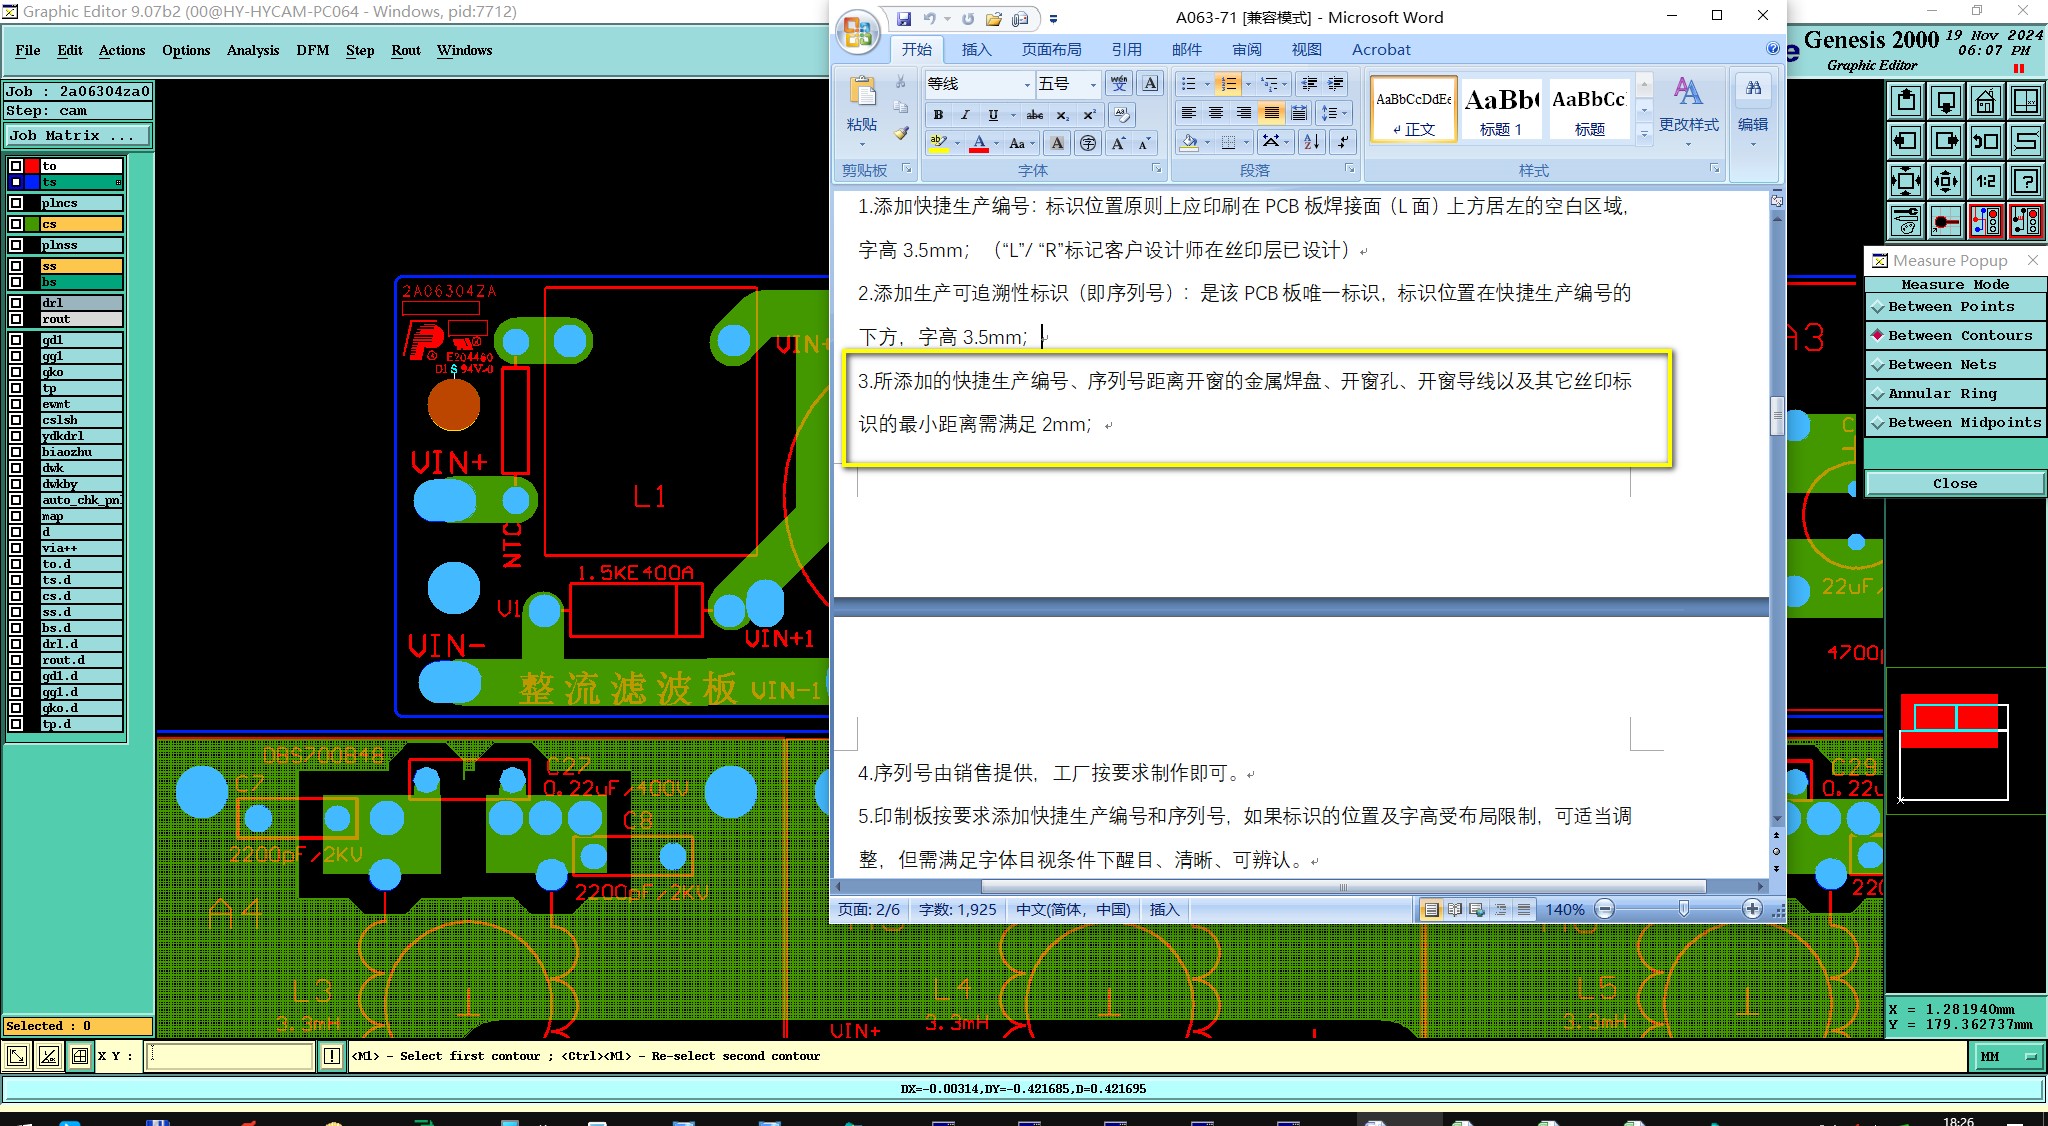Click the zoom in icon with inward arrows
2048x1126 pixels.
1906,181
